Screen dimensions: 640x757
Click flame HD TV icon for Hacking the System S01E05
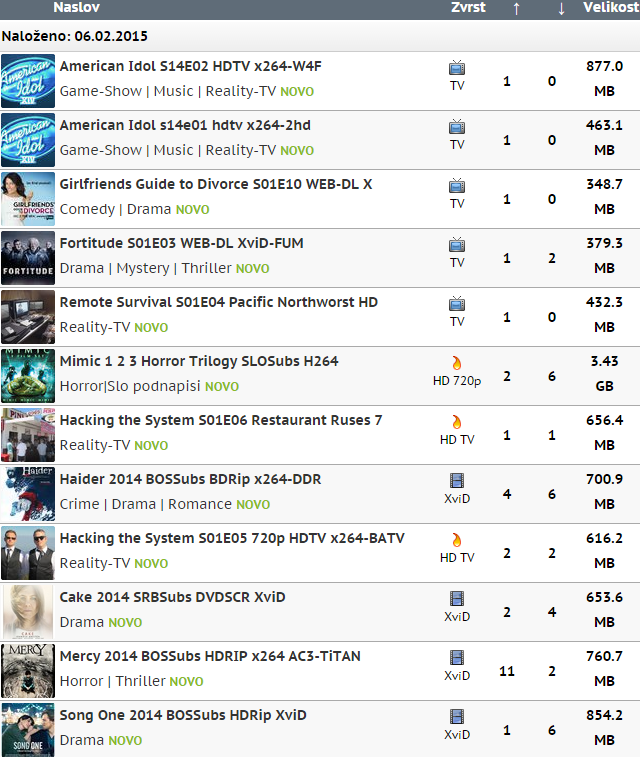(x=457, y=539)
